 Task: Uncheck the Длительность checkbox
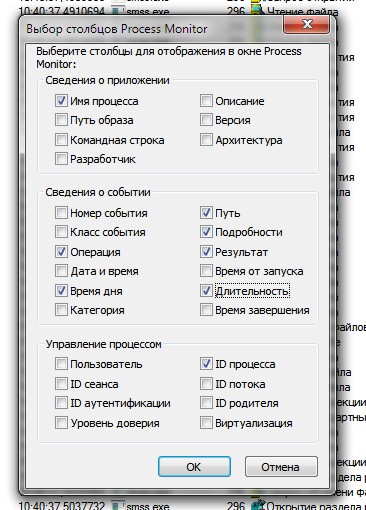[x=206, y=290]
